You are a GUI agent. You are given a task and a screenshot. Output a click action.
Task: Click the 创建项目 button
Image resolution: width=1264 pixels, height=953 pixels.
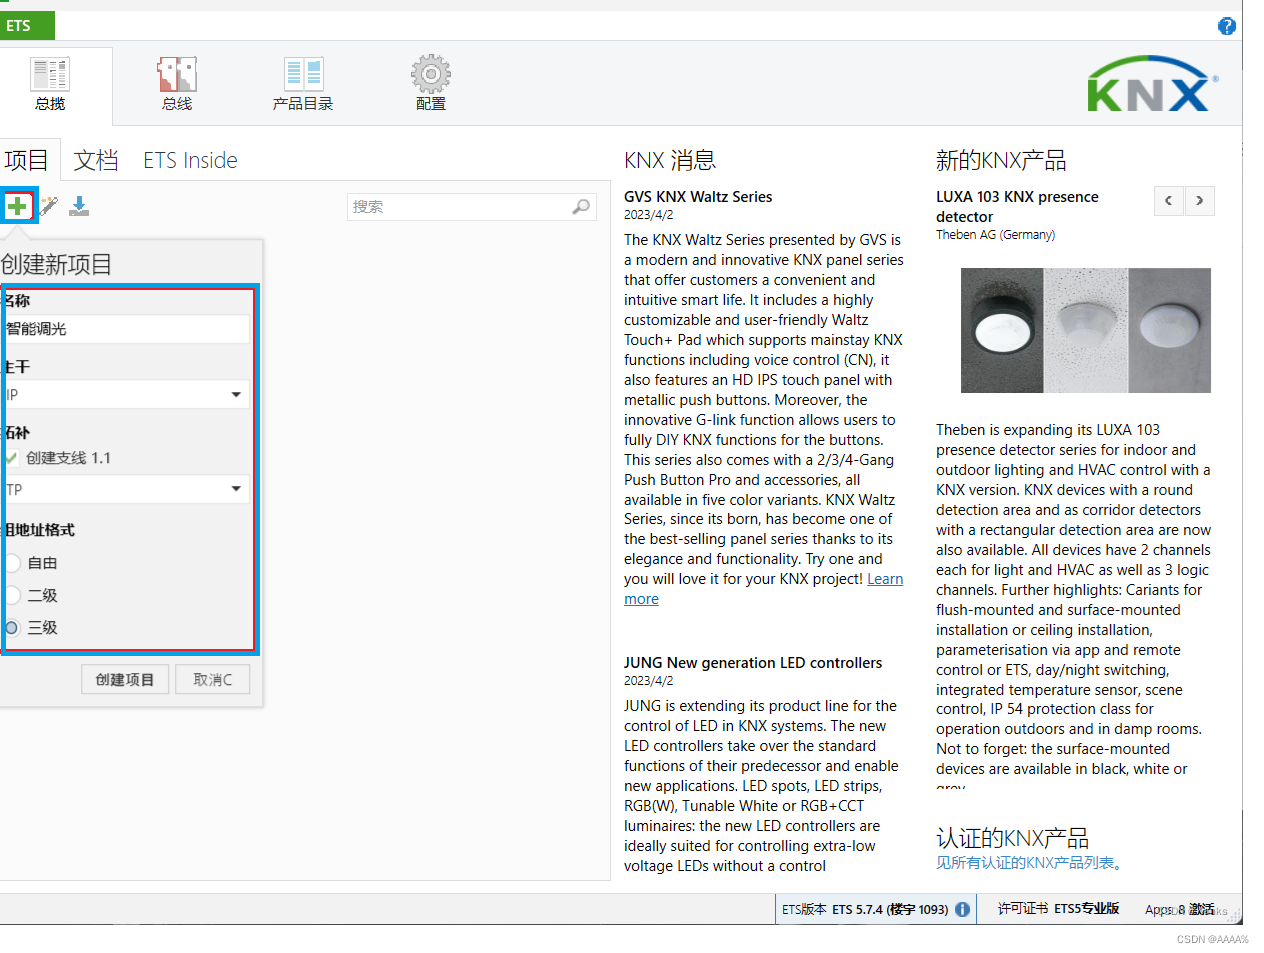click(125, 679)
